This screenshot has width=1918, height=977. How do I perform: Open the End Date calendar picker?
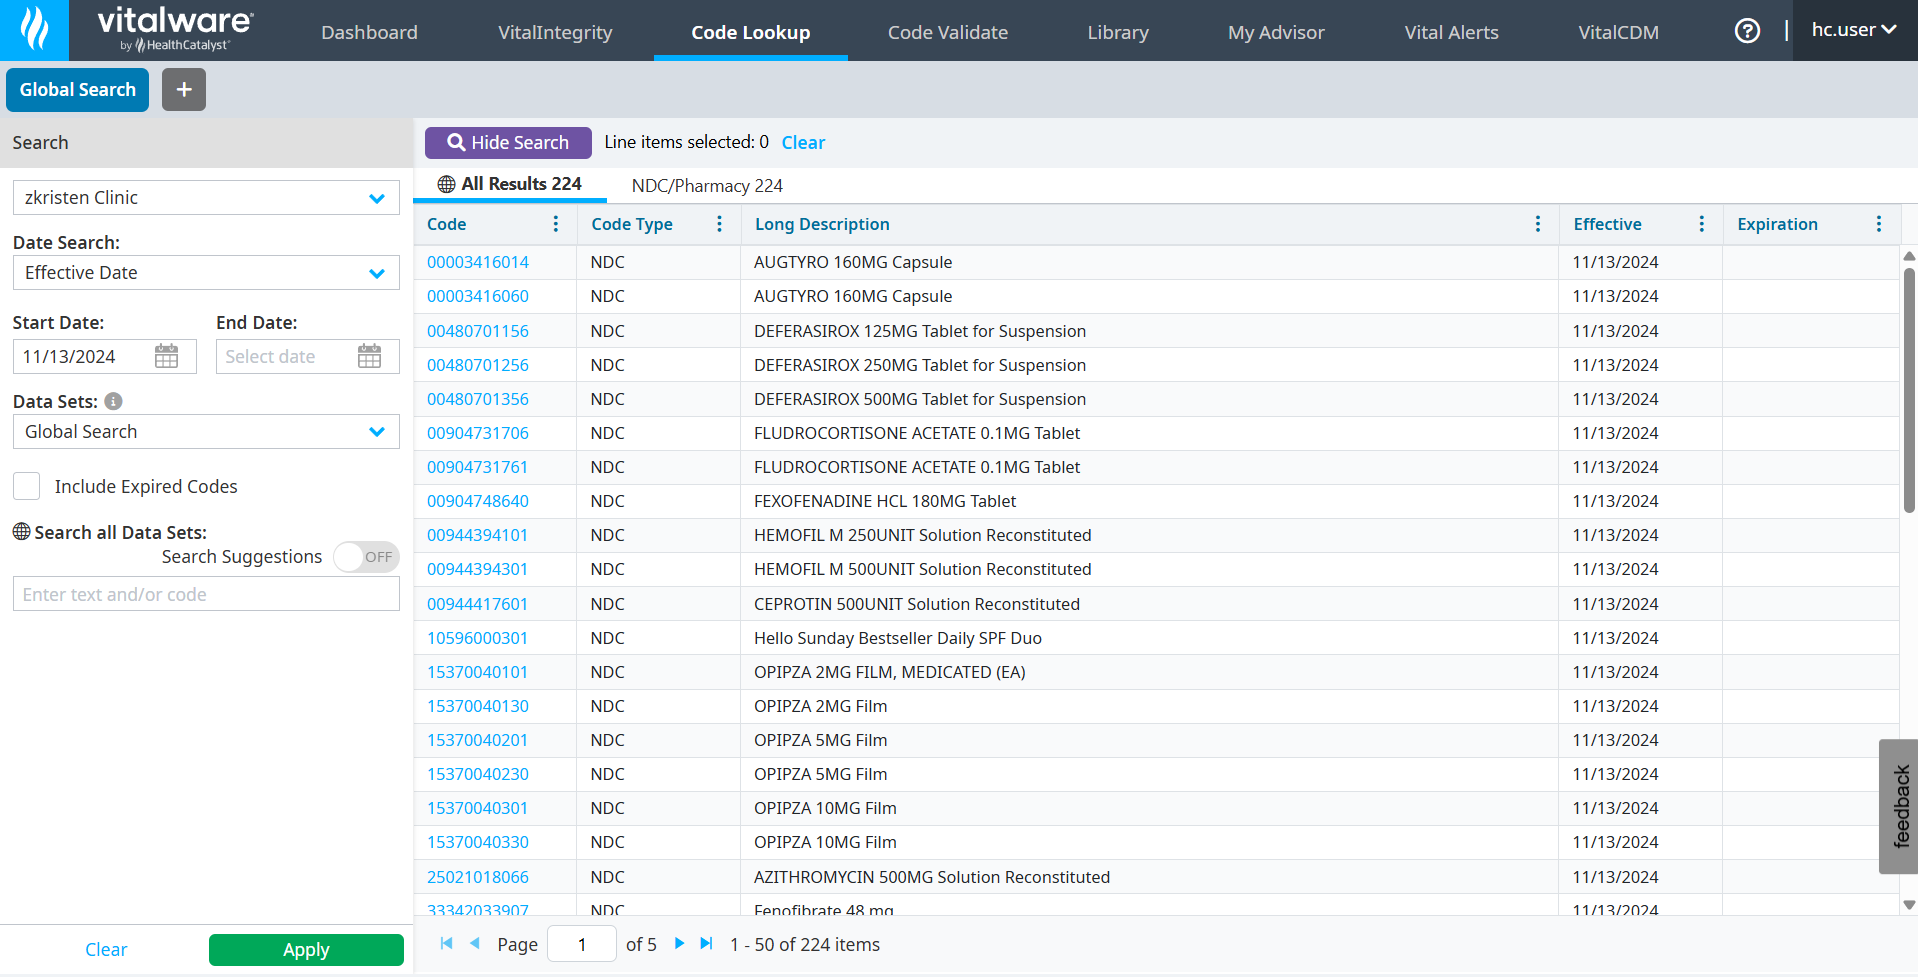pyautogui.click(x=369, y=357)
